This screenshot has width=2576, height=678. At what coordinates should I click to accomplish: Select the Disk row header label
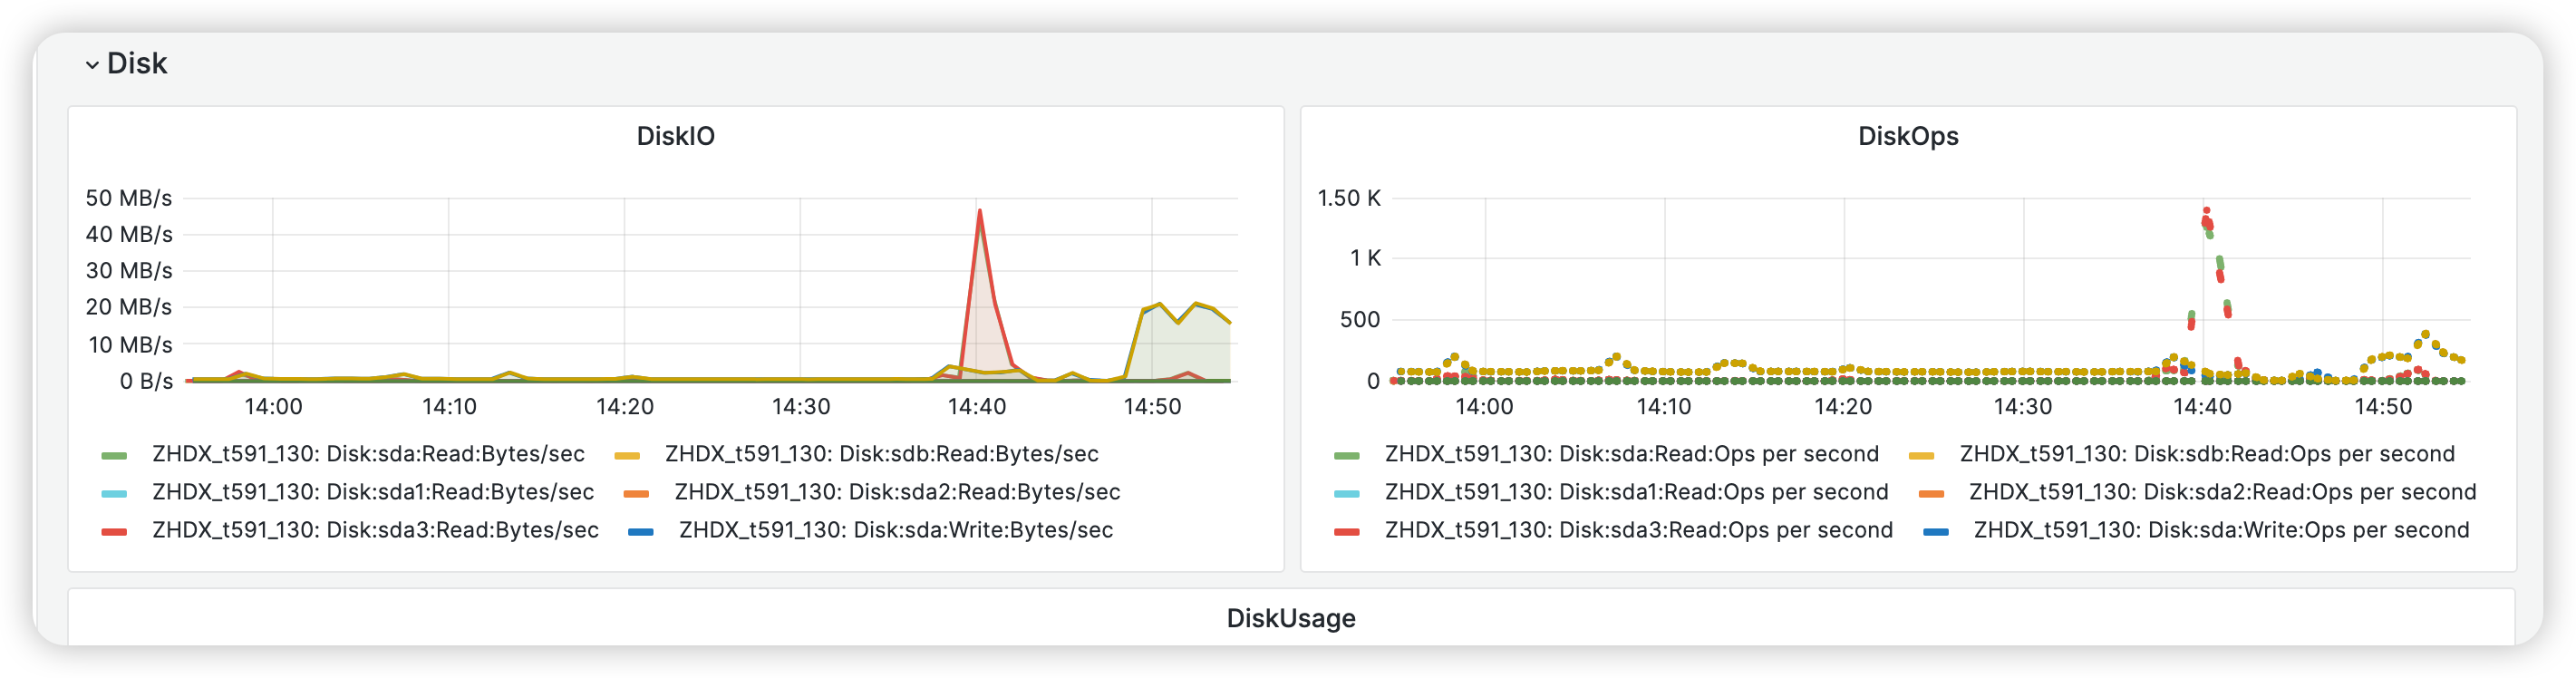pyautogui.click(x=137, y=63)
